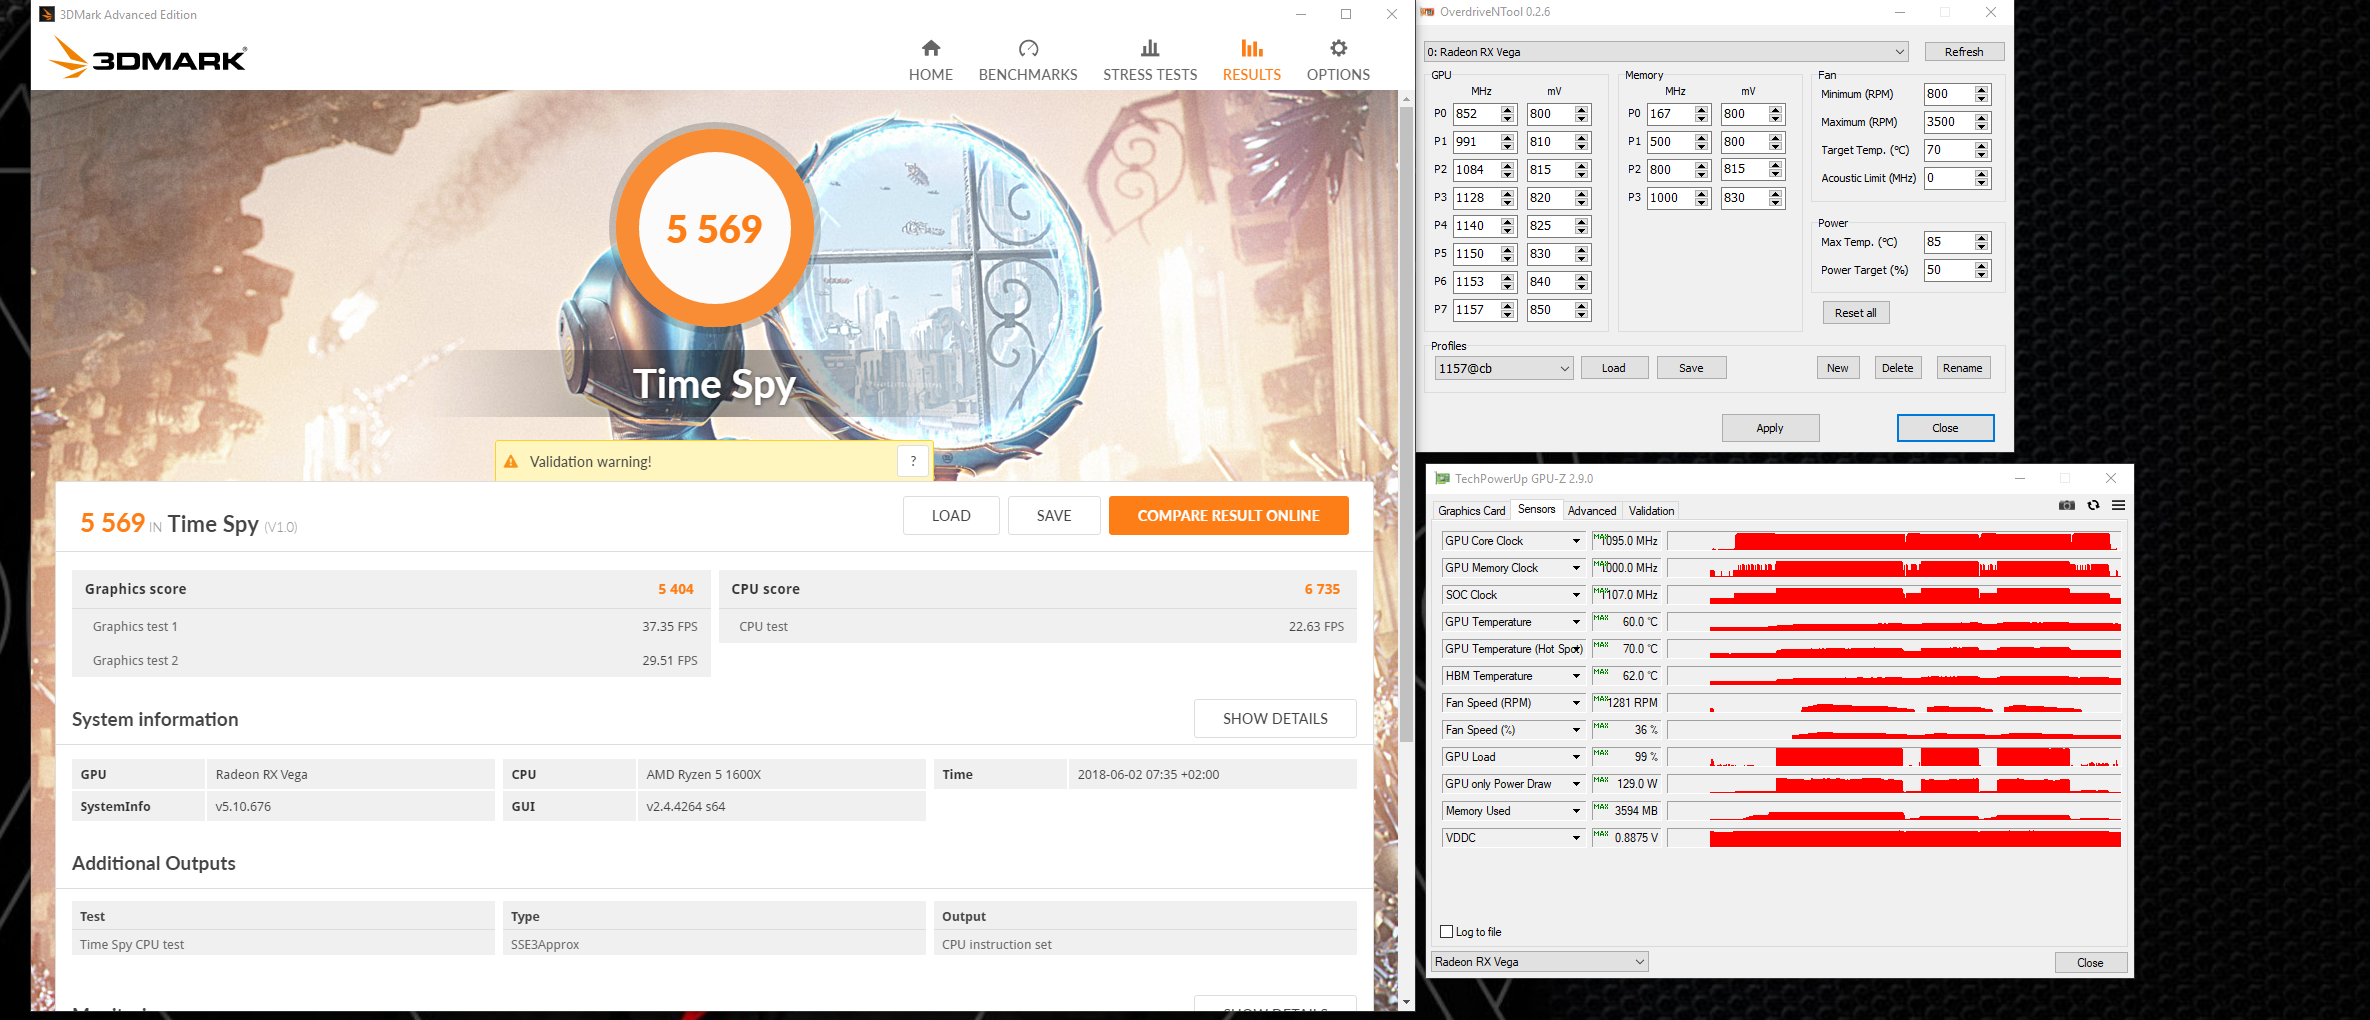Save the current profile
This screenshot has width=2370, height=1020.
[x=1691, y=368]
